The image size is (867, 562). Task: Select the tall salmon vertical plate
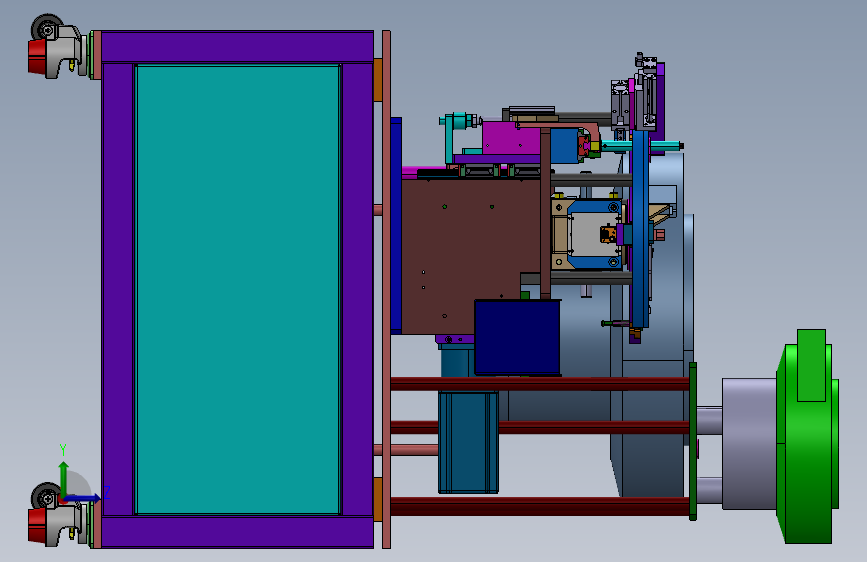(x=387, y=289)
